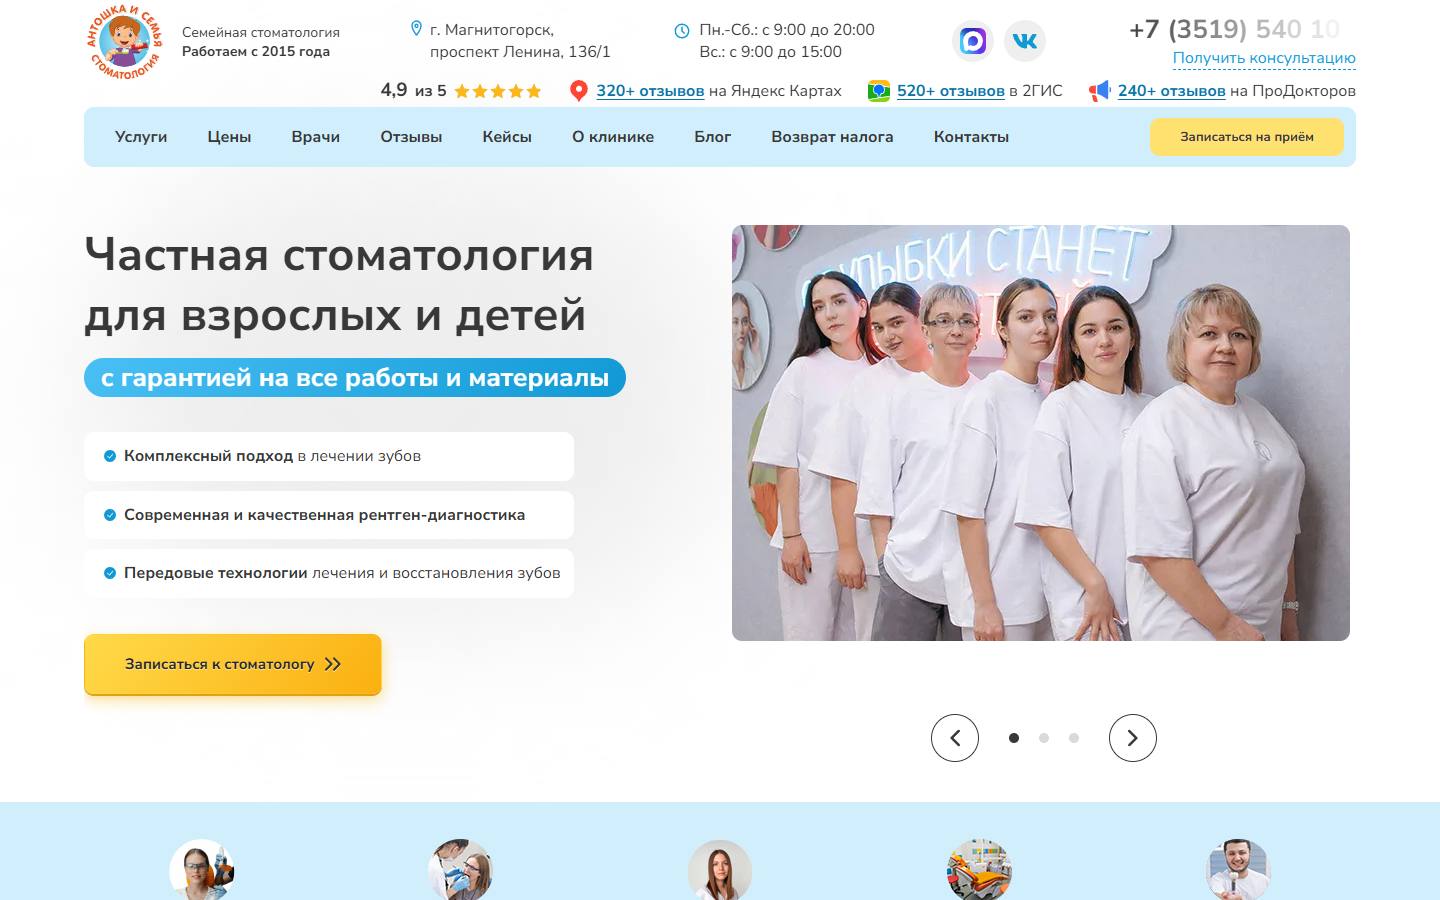This screenshot has height=900, width=1440.
Task: Show the previous slide with left arrow
Action: coord(955,738)
